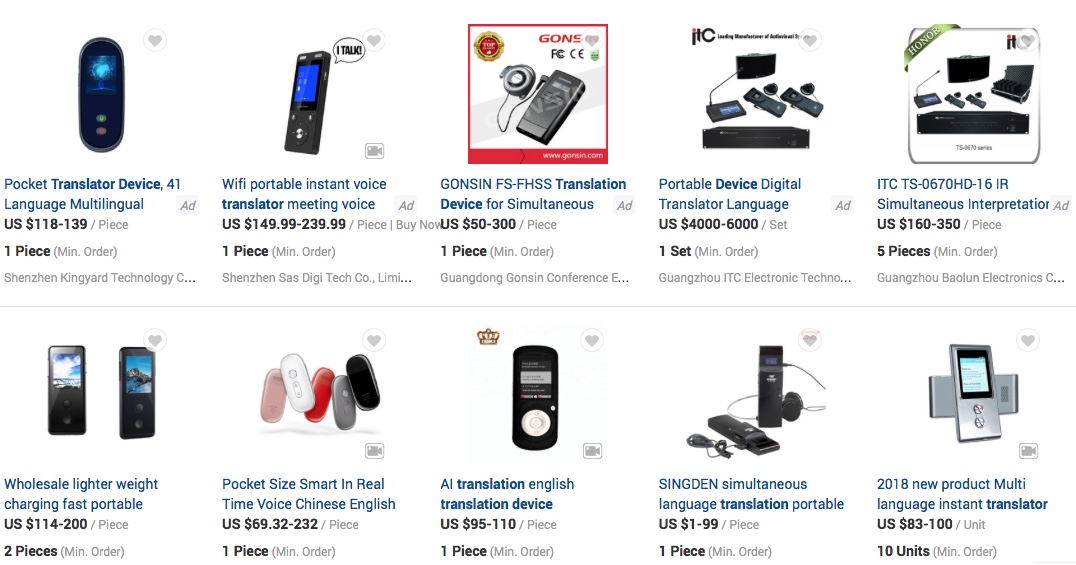
Task: Favorite the Pocket Translator Device with heart icon
Action: click(155, 41)
